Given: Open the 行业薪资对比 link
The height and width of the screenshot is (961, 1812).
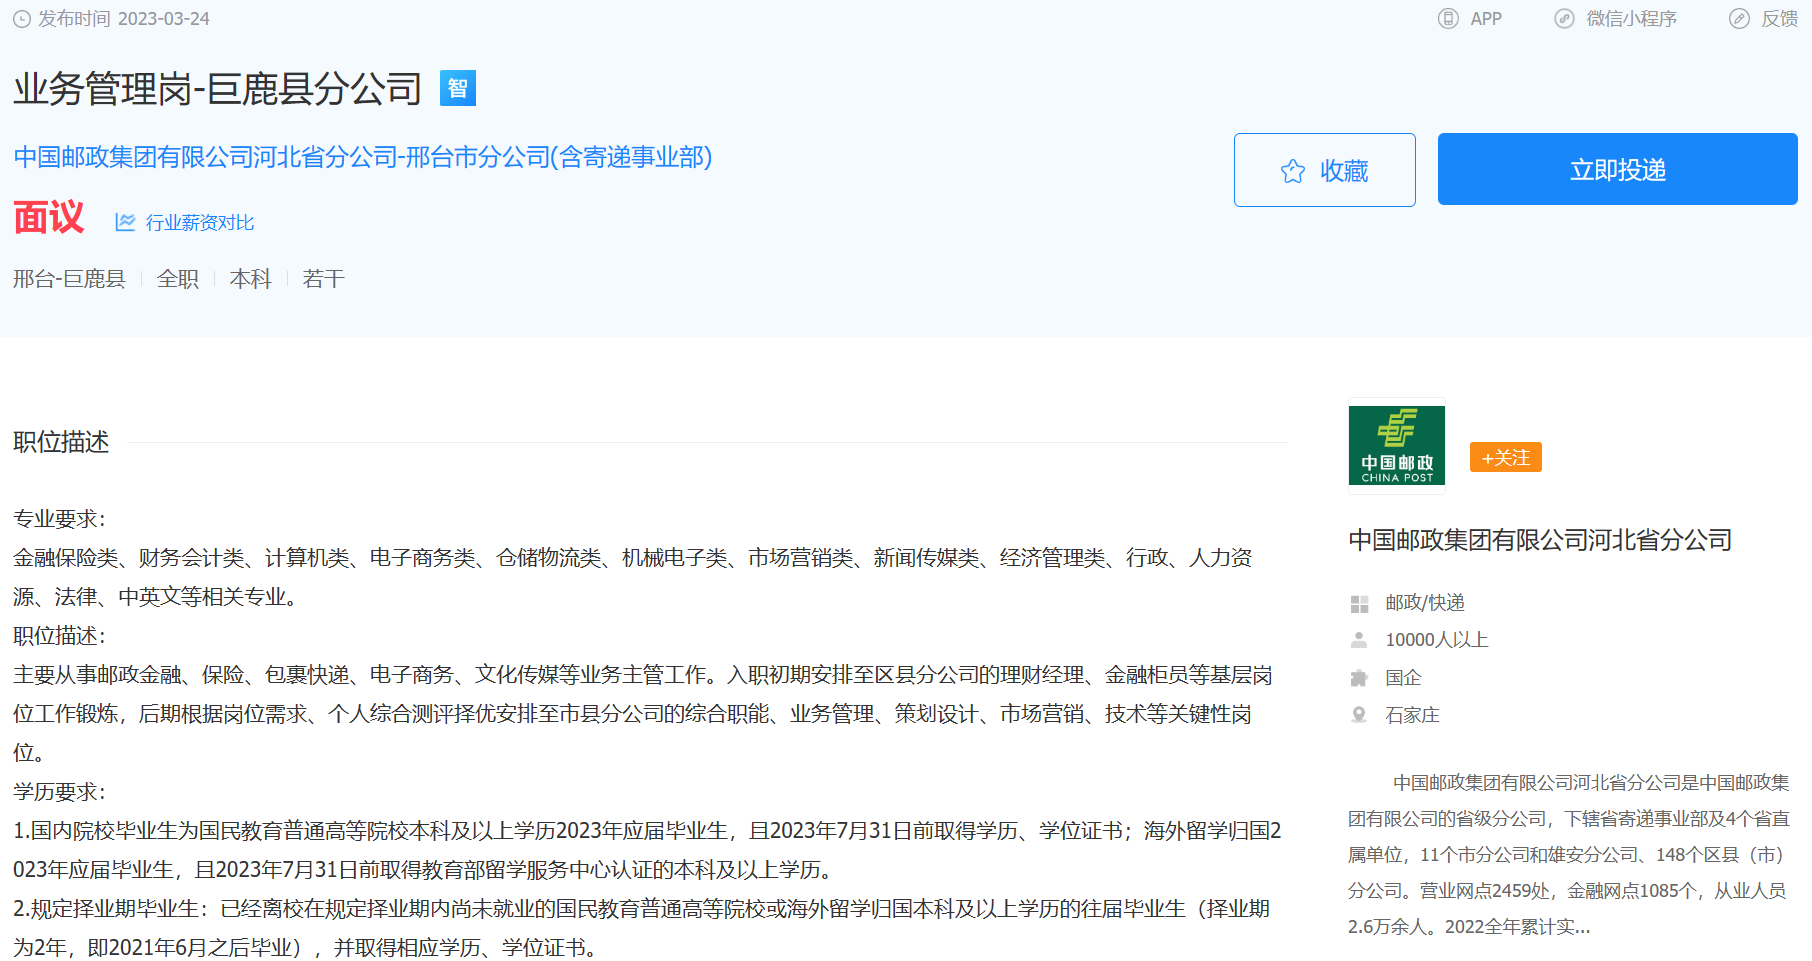Looking at the screenshot, I should [200, 222].
